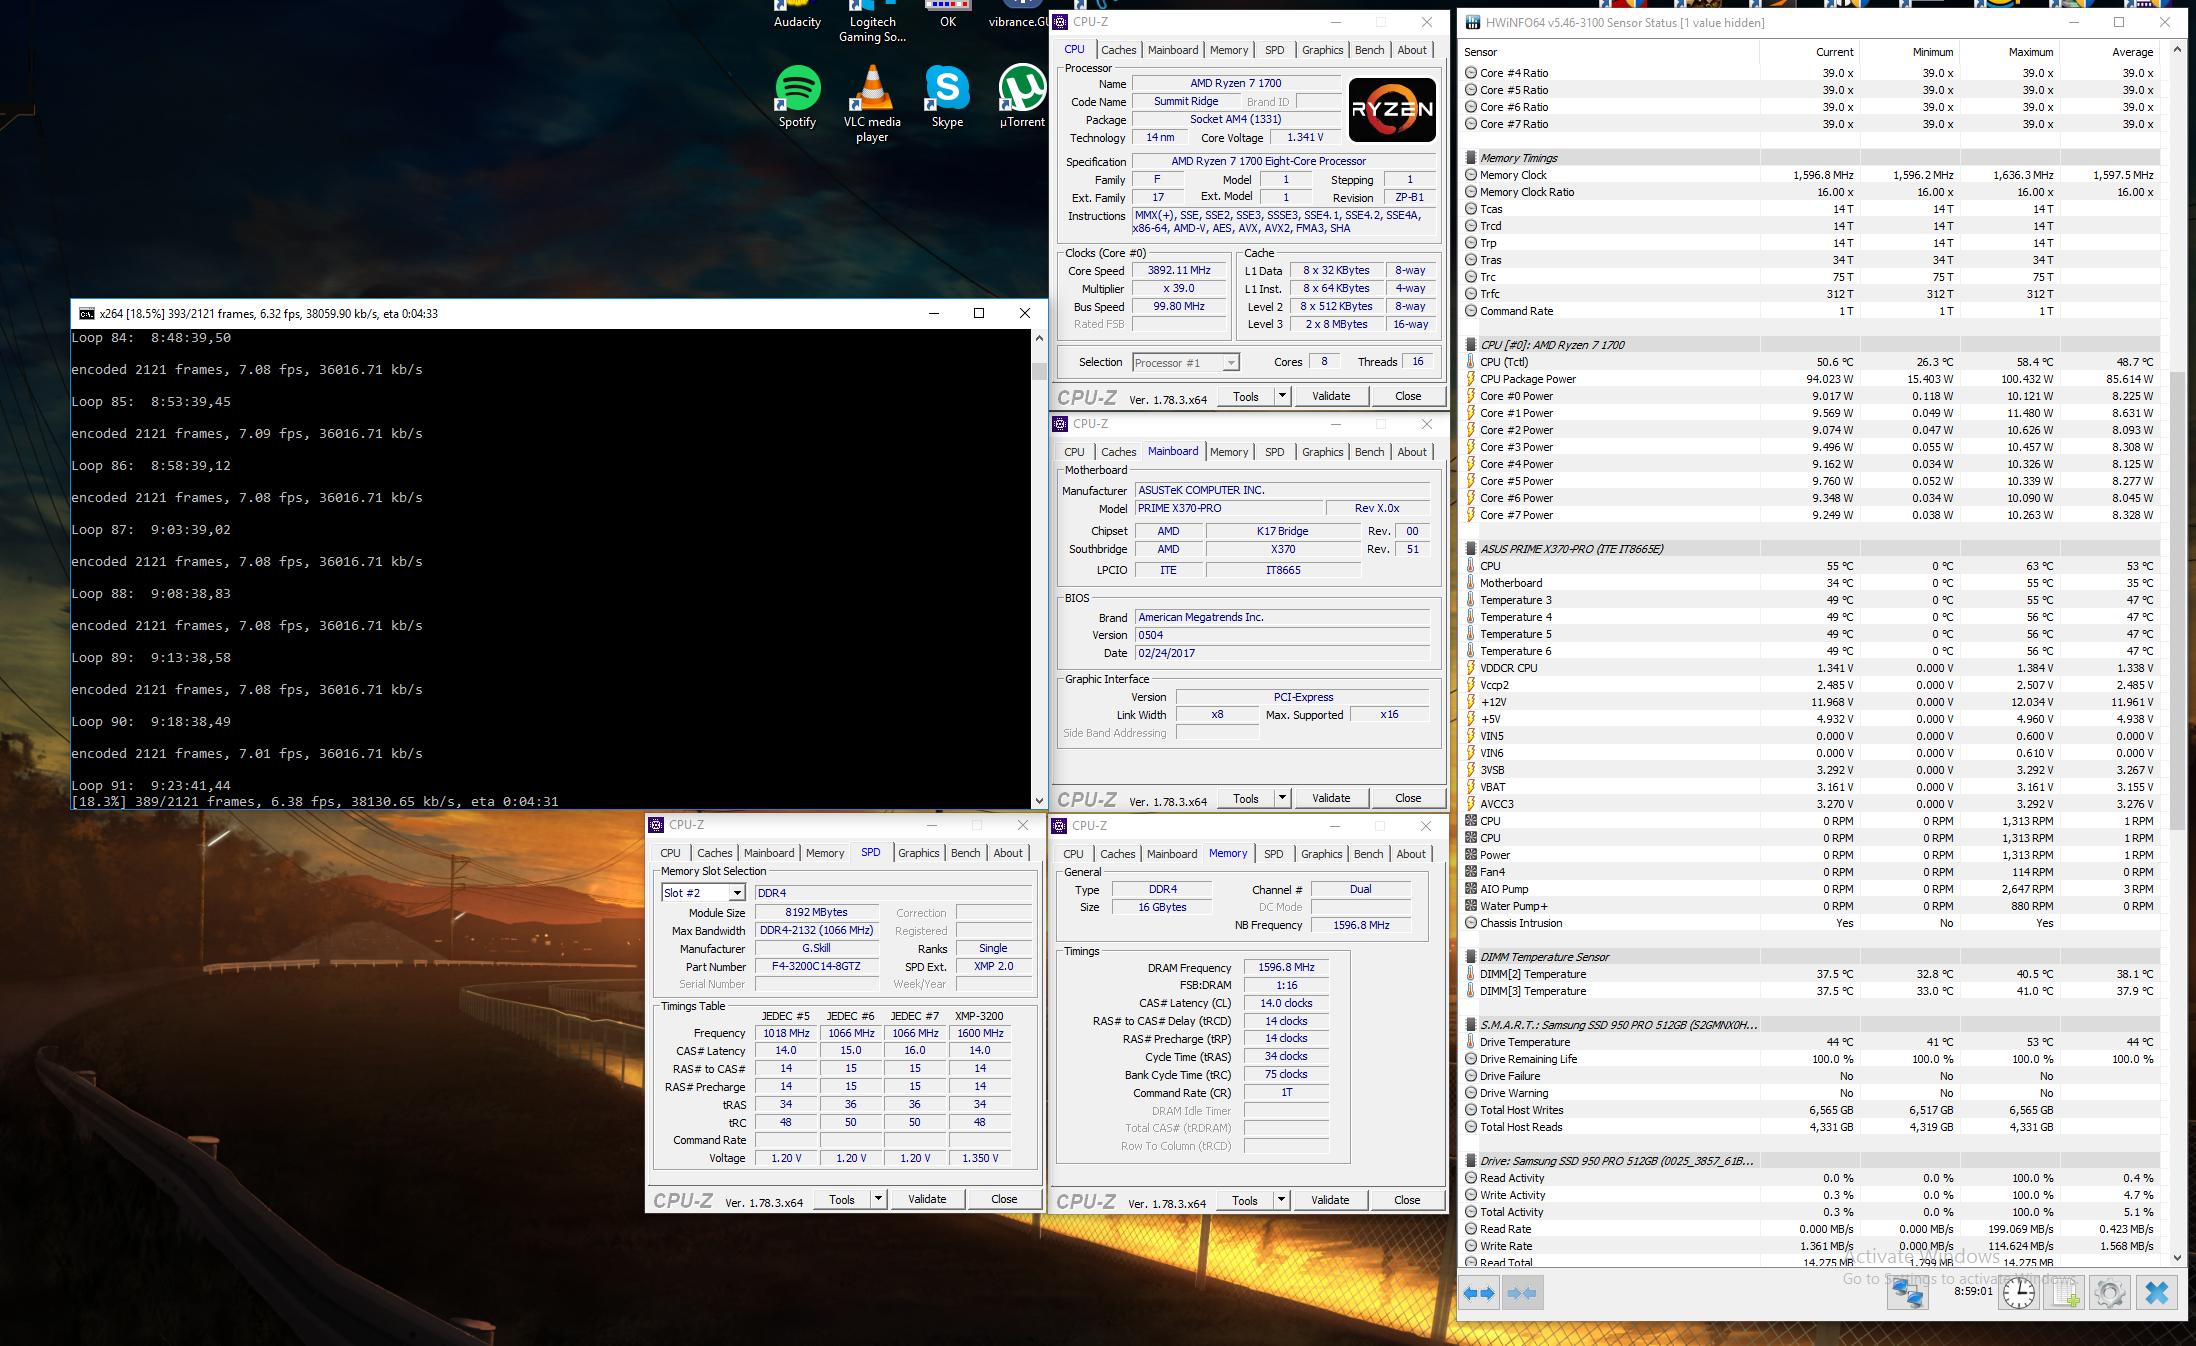
Task: Open About tab in Mainboard CPU-Z window
Action: click(1412, 452)
